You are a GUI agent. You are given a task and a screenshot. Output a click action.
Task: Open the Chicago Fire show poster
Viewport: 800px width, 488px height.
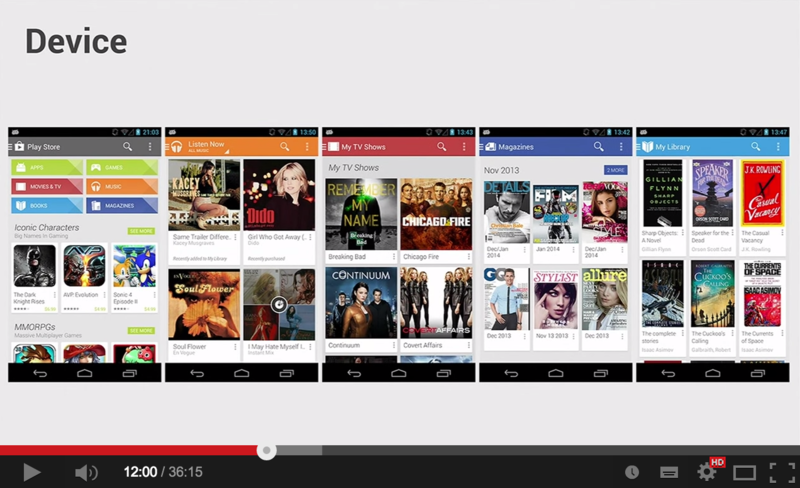pos(436,214)
